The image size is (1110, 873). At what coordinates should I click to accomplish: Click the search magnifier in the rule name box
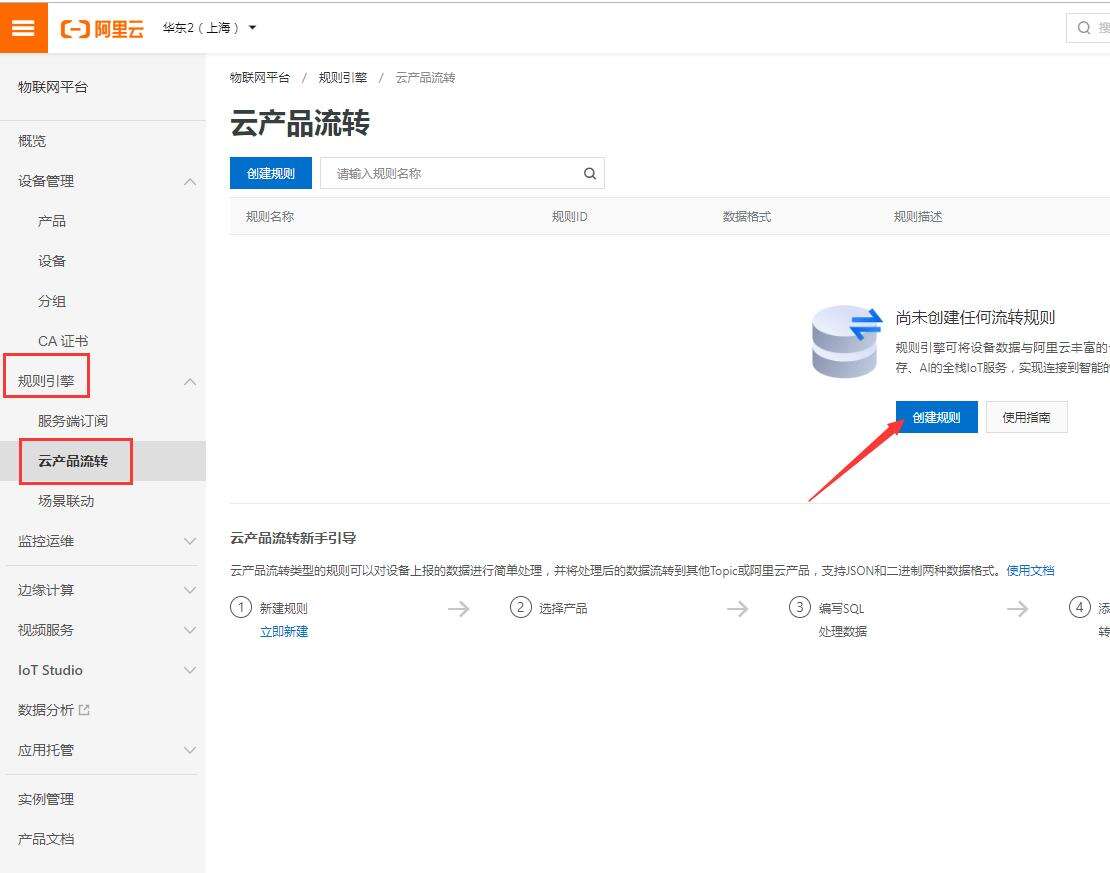coord(589,173)
